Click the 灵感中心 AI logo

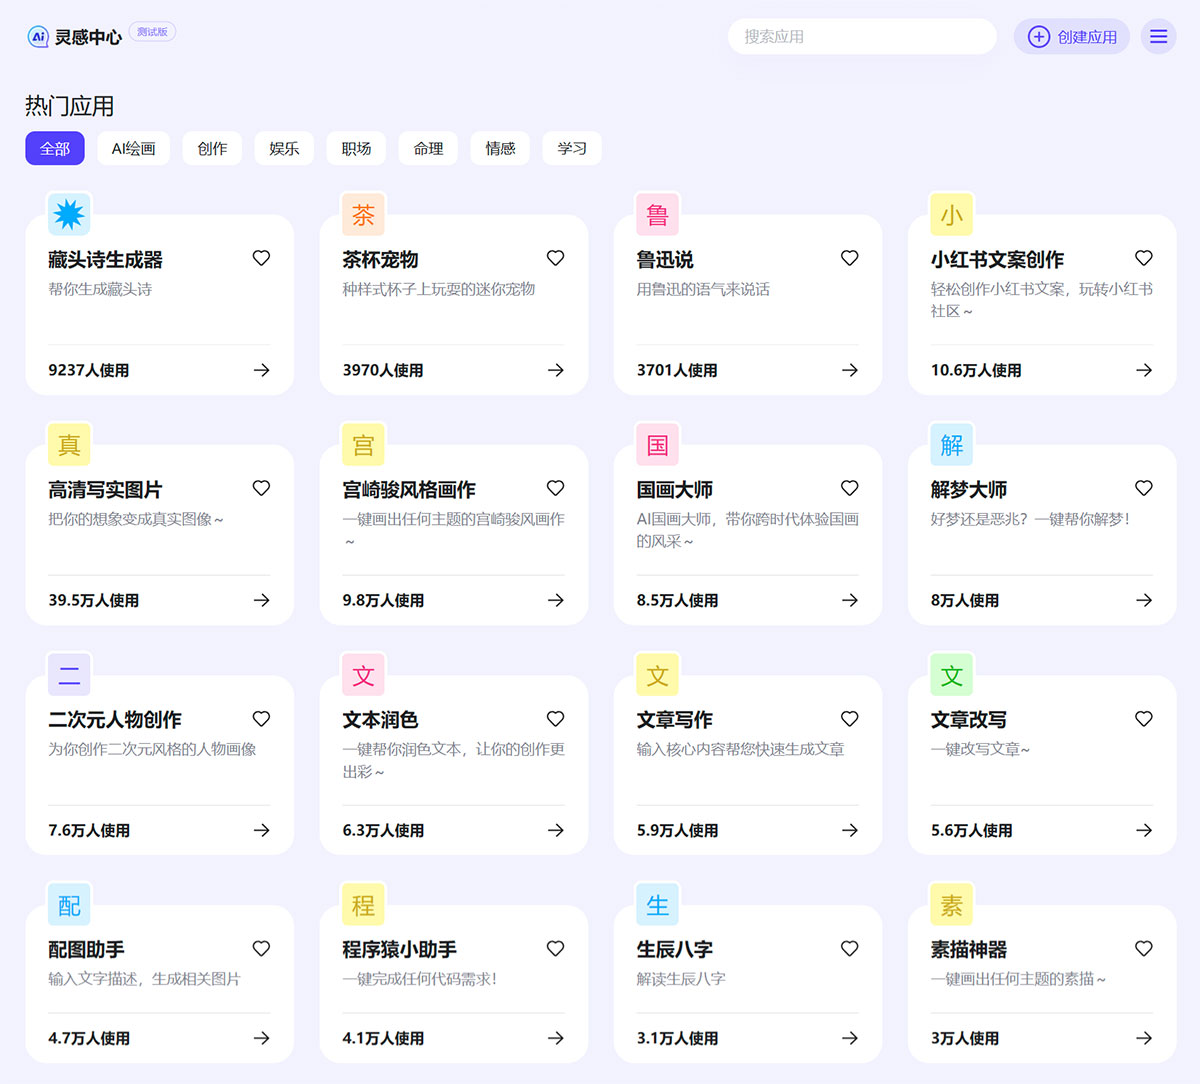point(38,36)
